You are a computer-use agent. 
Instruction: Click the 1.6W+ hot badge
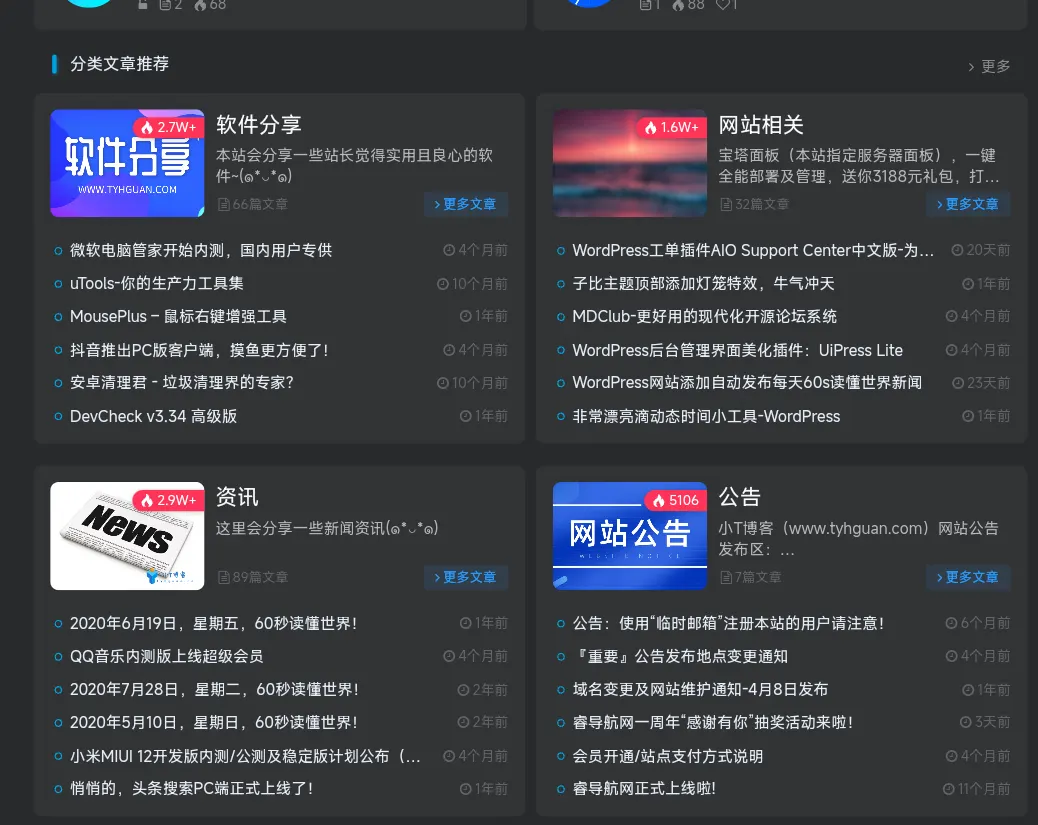click(672, 127)
